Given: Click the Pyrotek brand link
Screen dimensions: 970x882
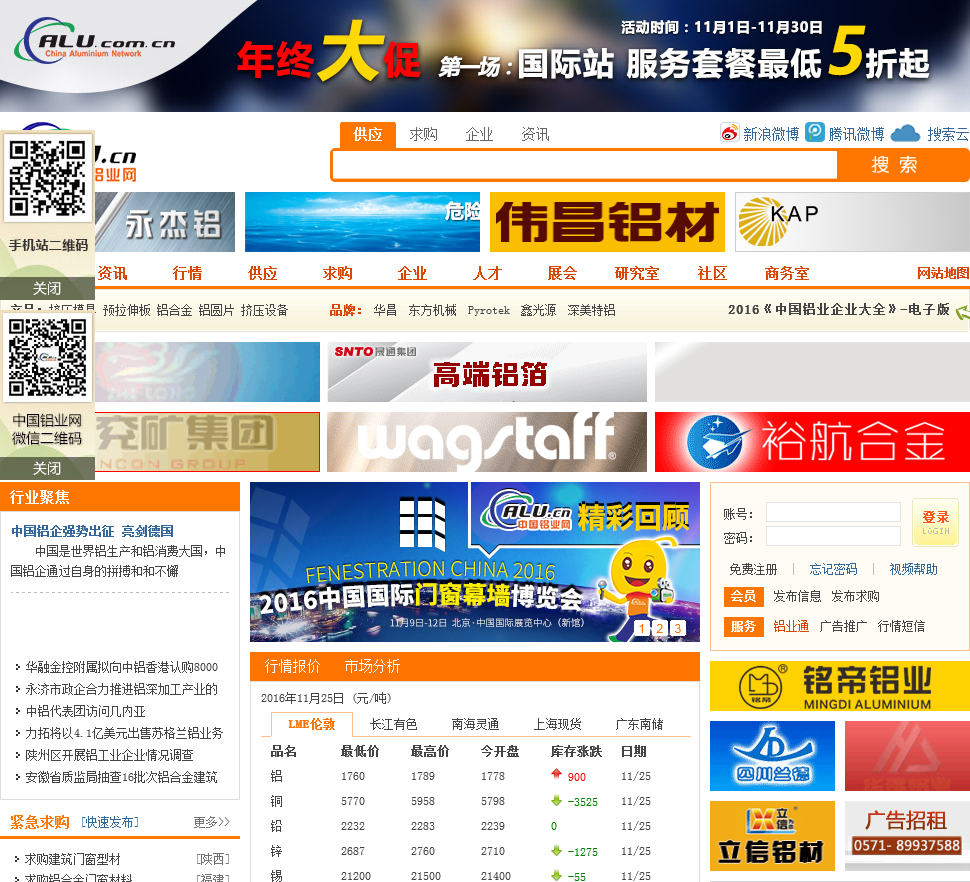Looking at the screenshot, I should (489, 310).
